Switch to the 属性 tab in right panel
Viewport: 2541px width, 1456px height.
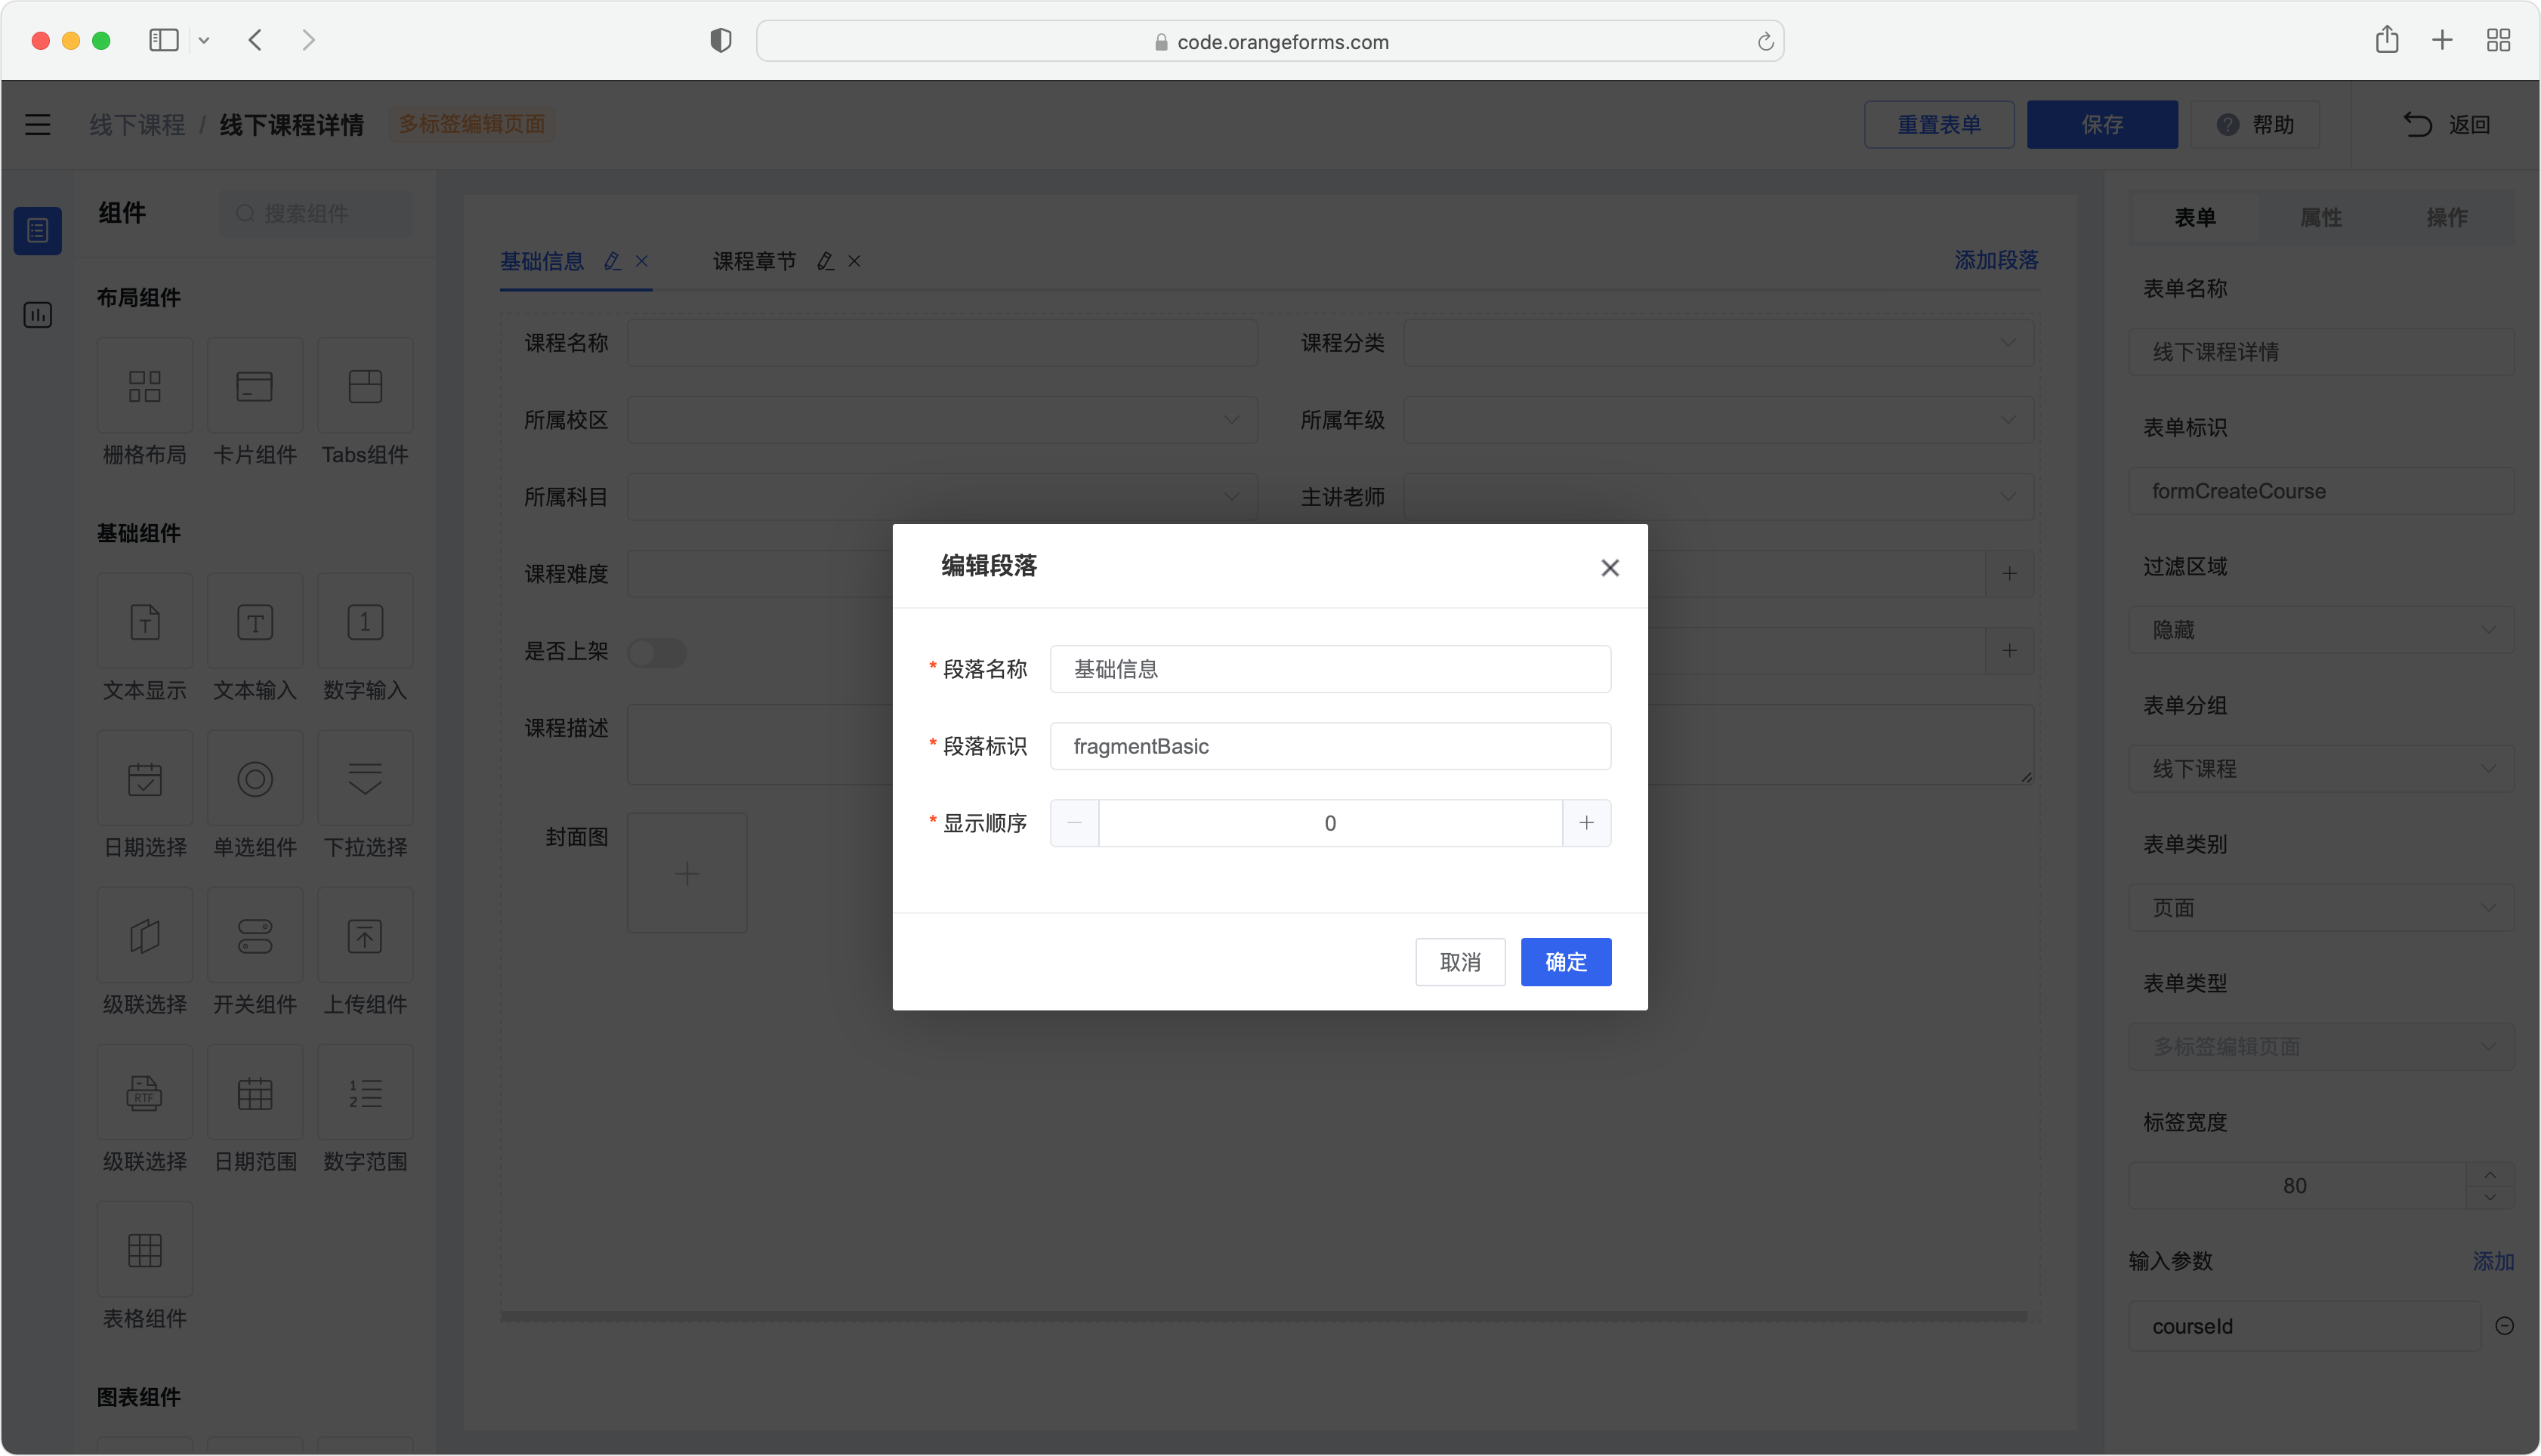point(2320,218)
